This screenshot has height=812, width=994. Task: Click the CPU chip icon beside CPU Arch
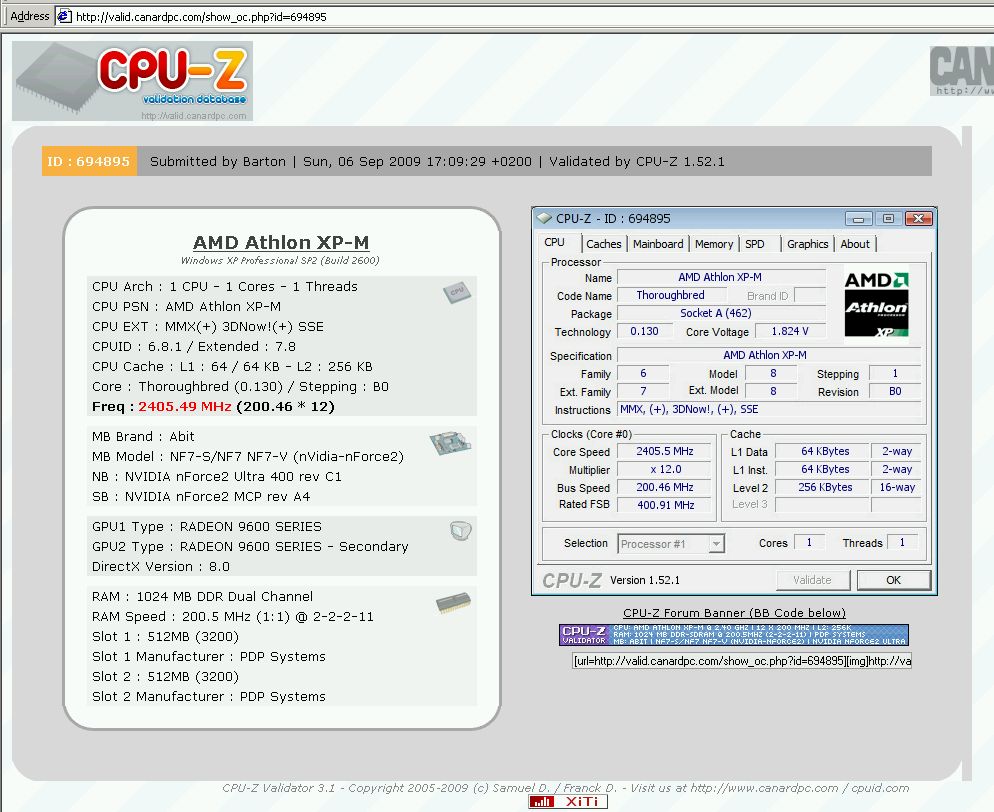(x=457, y=292)
